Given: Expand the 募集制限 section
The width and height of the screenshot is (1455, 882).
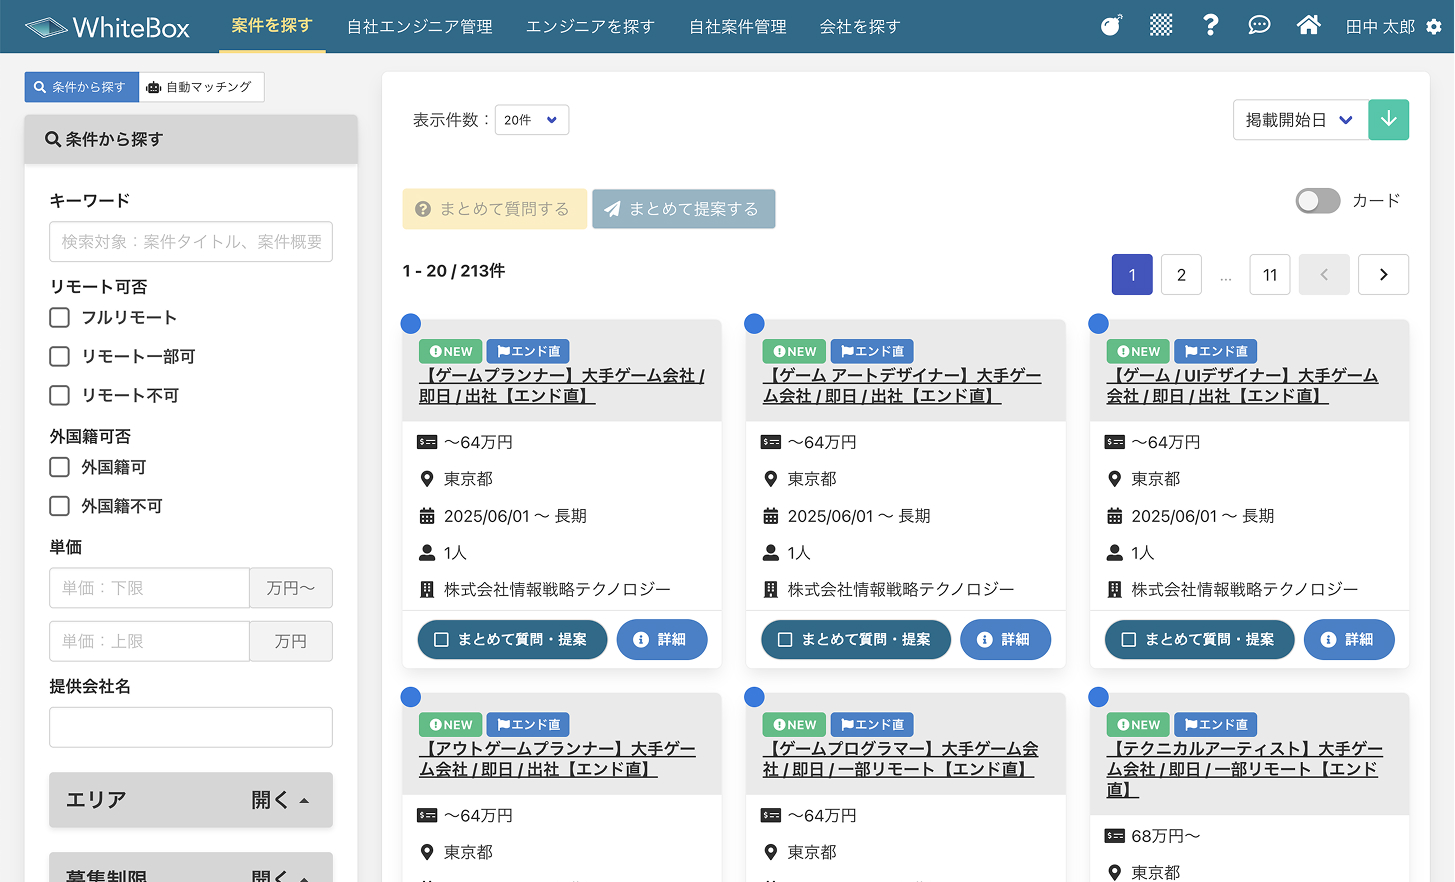Looking at the screenshot, I should click(x=191, y=868).
